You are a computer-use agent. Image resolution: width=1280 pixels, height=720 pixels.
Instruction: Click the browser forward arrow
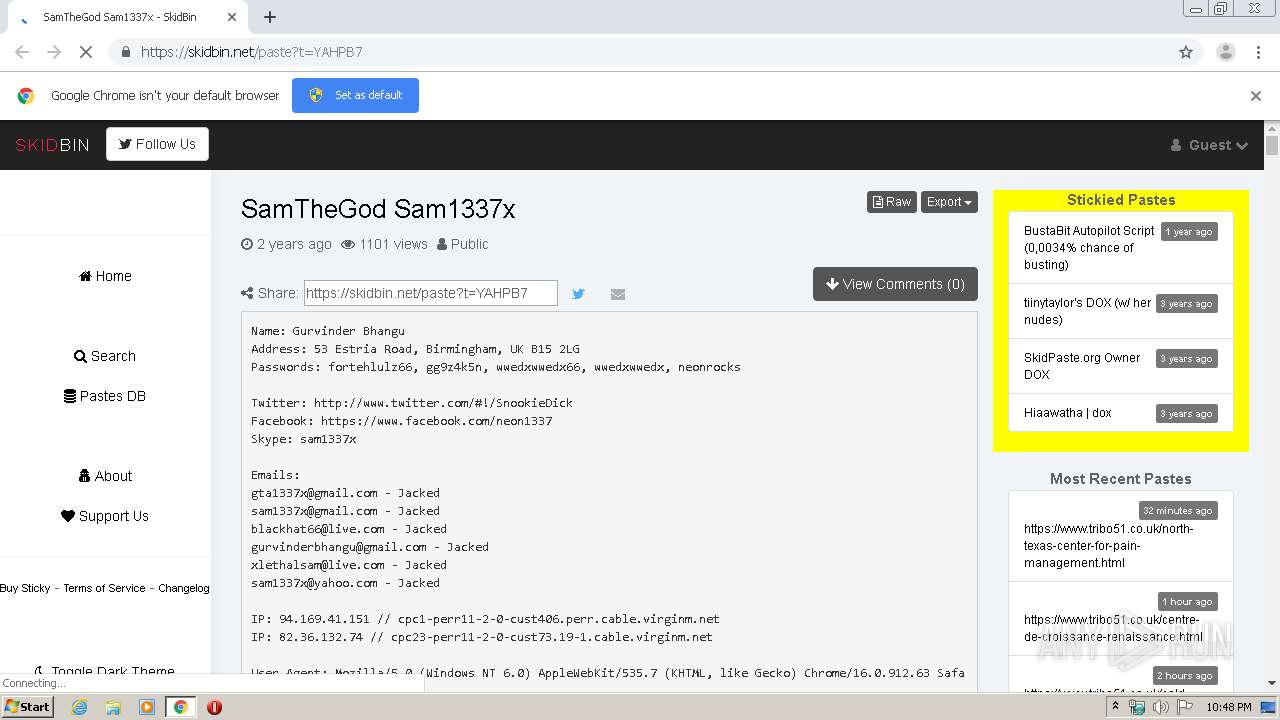pyautogui.click(x=54, y=52)
